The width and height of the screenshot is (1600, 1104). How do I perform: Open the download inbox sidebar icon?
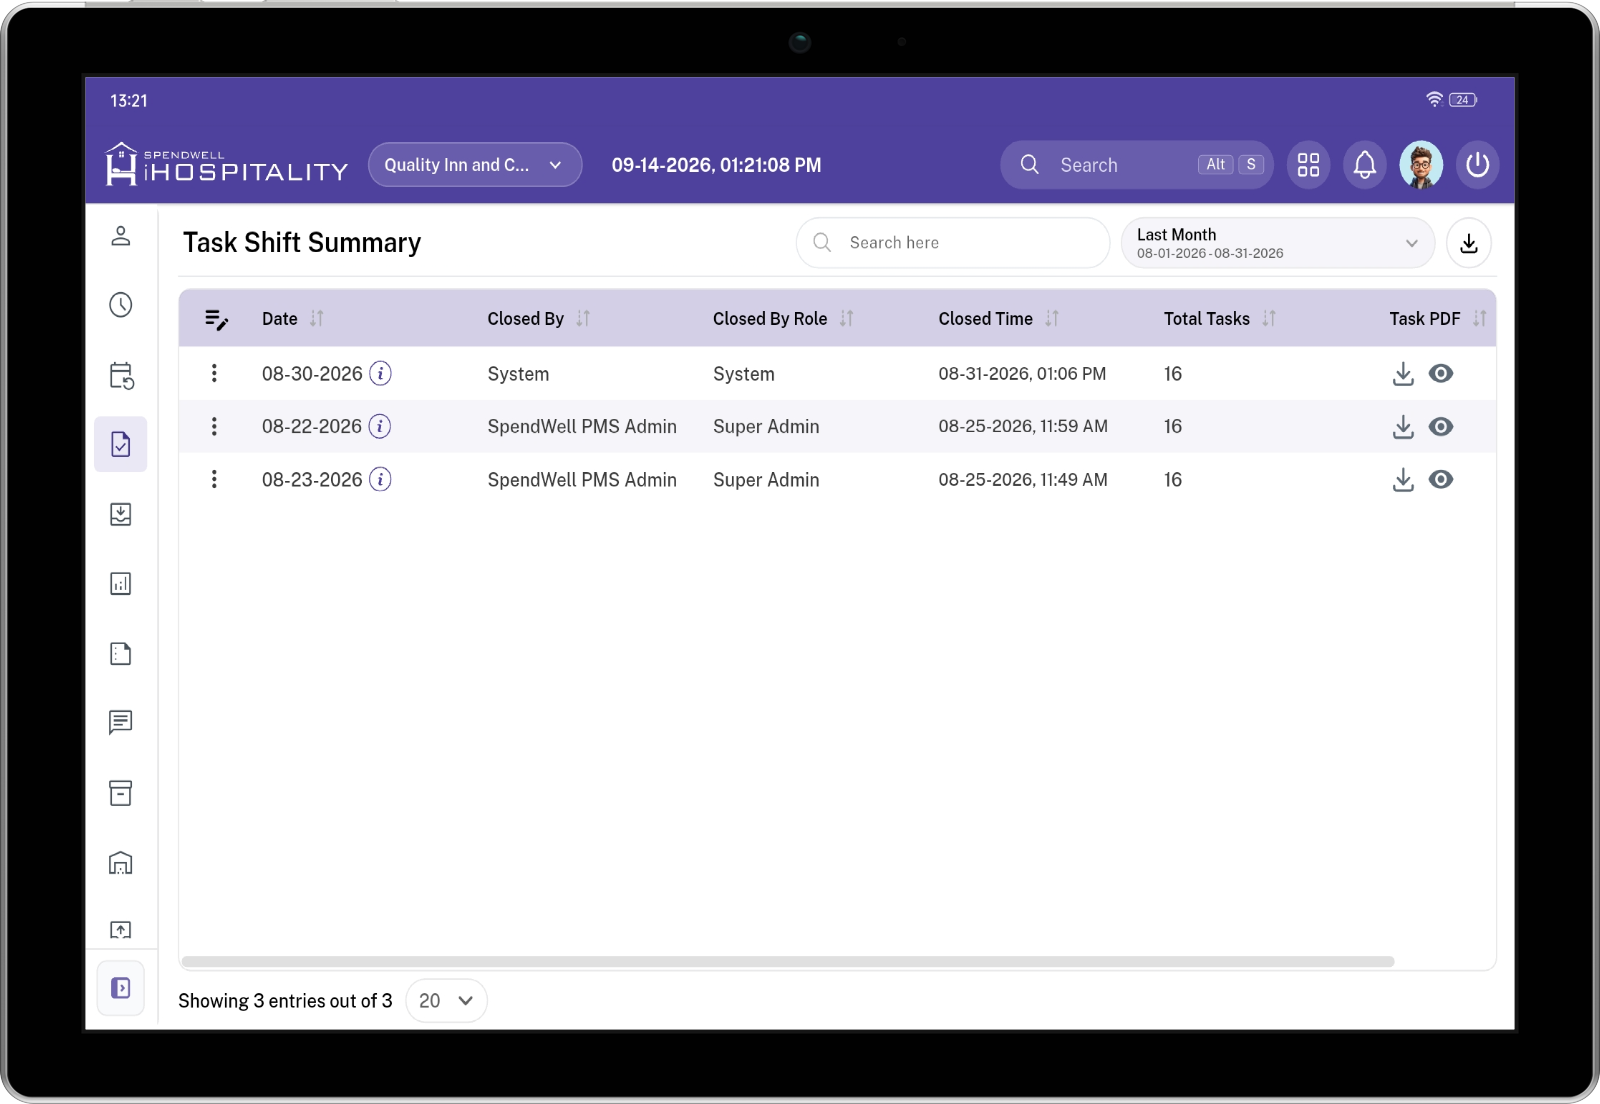click(121, 514)
